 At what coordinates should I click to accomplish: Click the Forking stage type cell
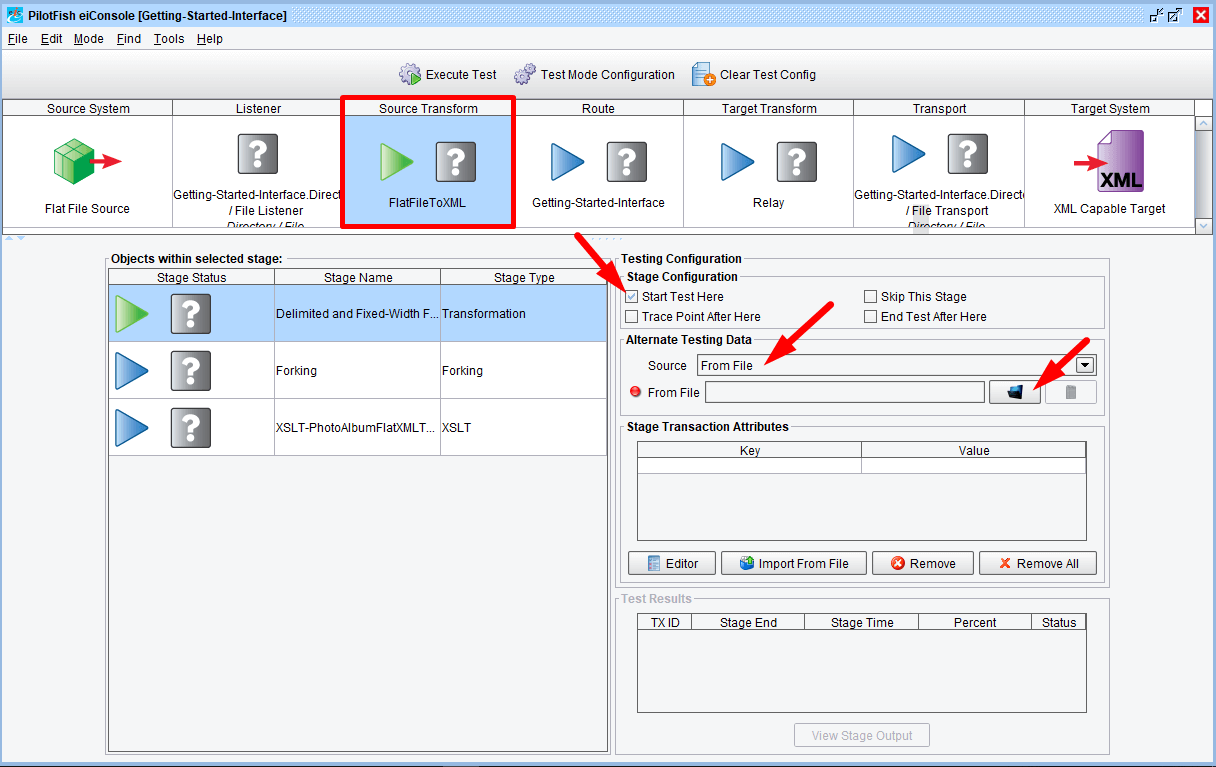pyautogui.click(x=523, y=370)
